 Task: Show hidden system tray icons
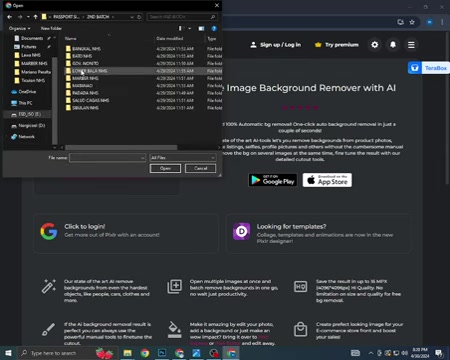[371, 353]
